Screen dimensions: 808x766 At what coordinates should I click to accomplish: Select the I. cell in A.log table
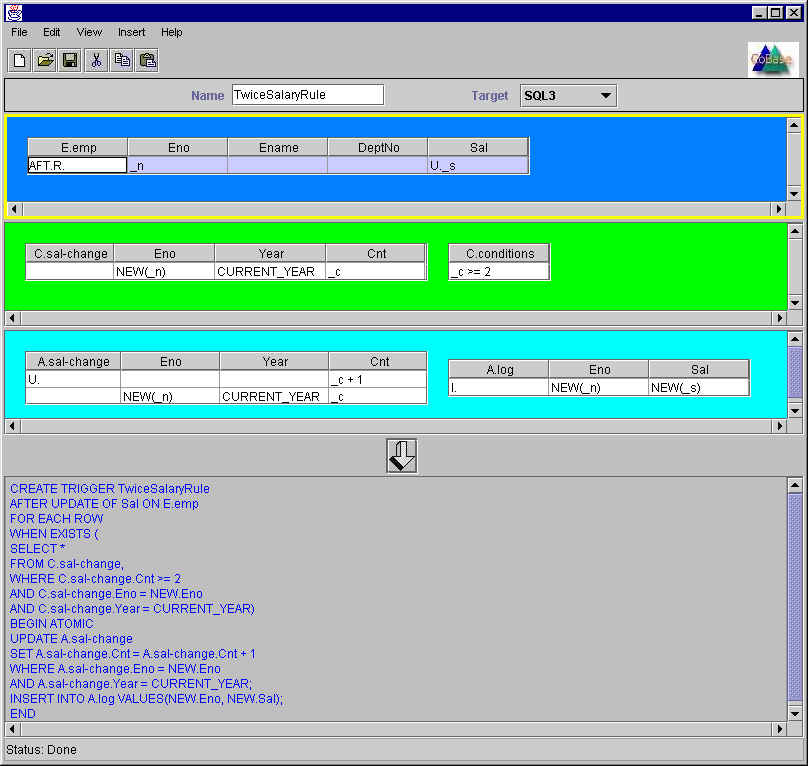499,387
